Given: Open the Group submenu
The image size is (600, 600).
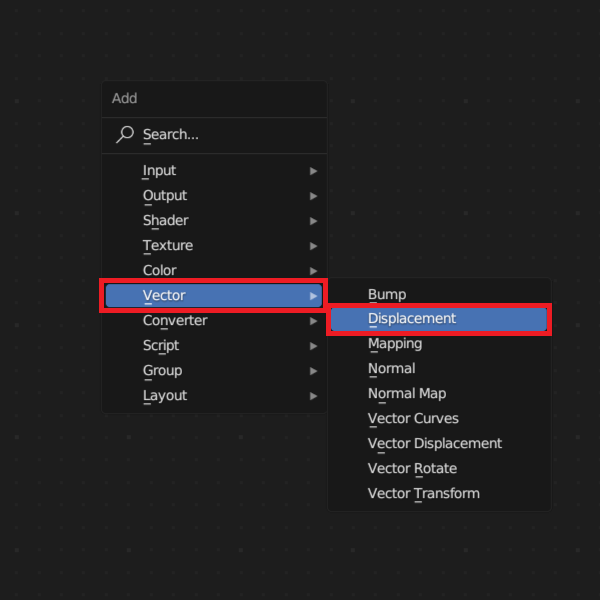Looking at the screenshot, I should [162, 371].
